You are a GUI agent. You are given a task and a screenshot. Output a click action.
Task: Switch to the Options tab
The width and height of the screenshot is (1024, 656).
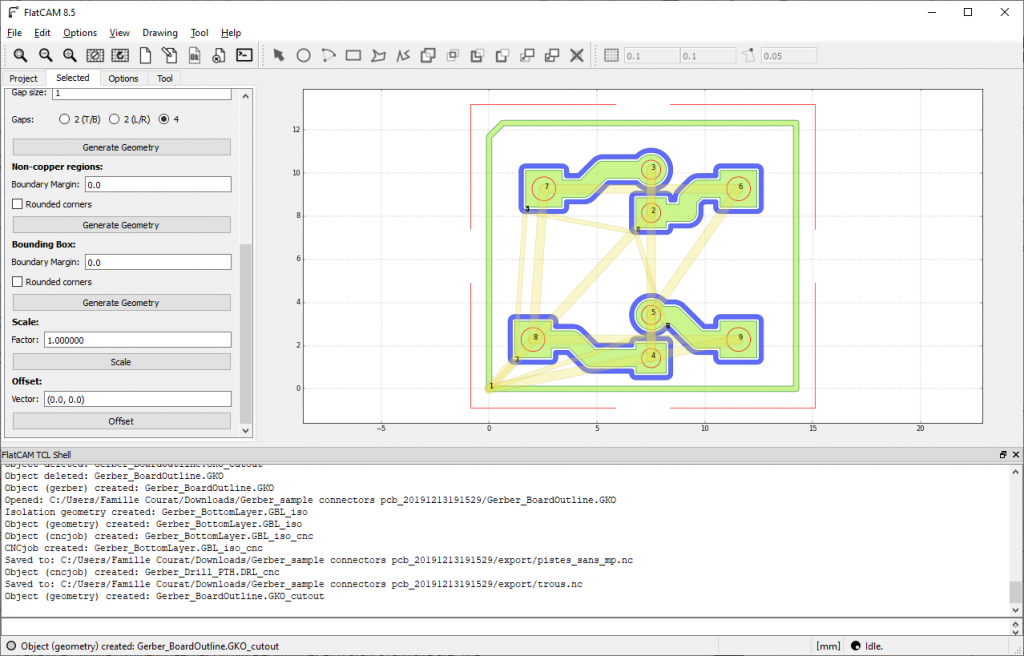(x=123, y=78)
